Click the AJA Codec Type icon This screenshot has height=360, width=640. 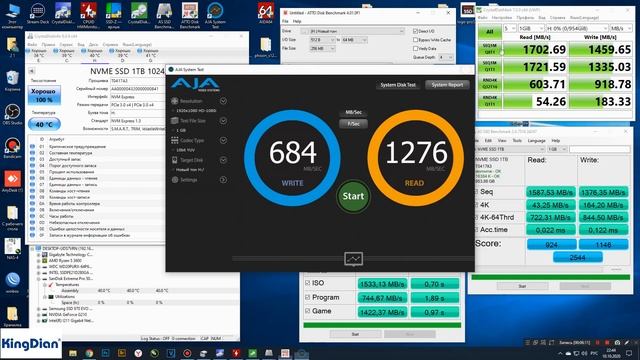click(x=175, y=140)
